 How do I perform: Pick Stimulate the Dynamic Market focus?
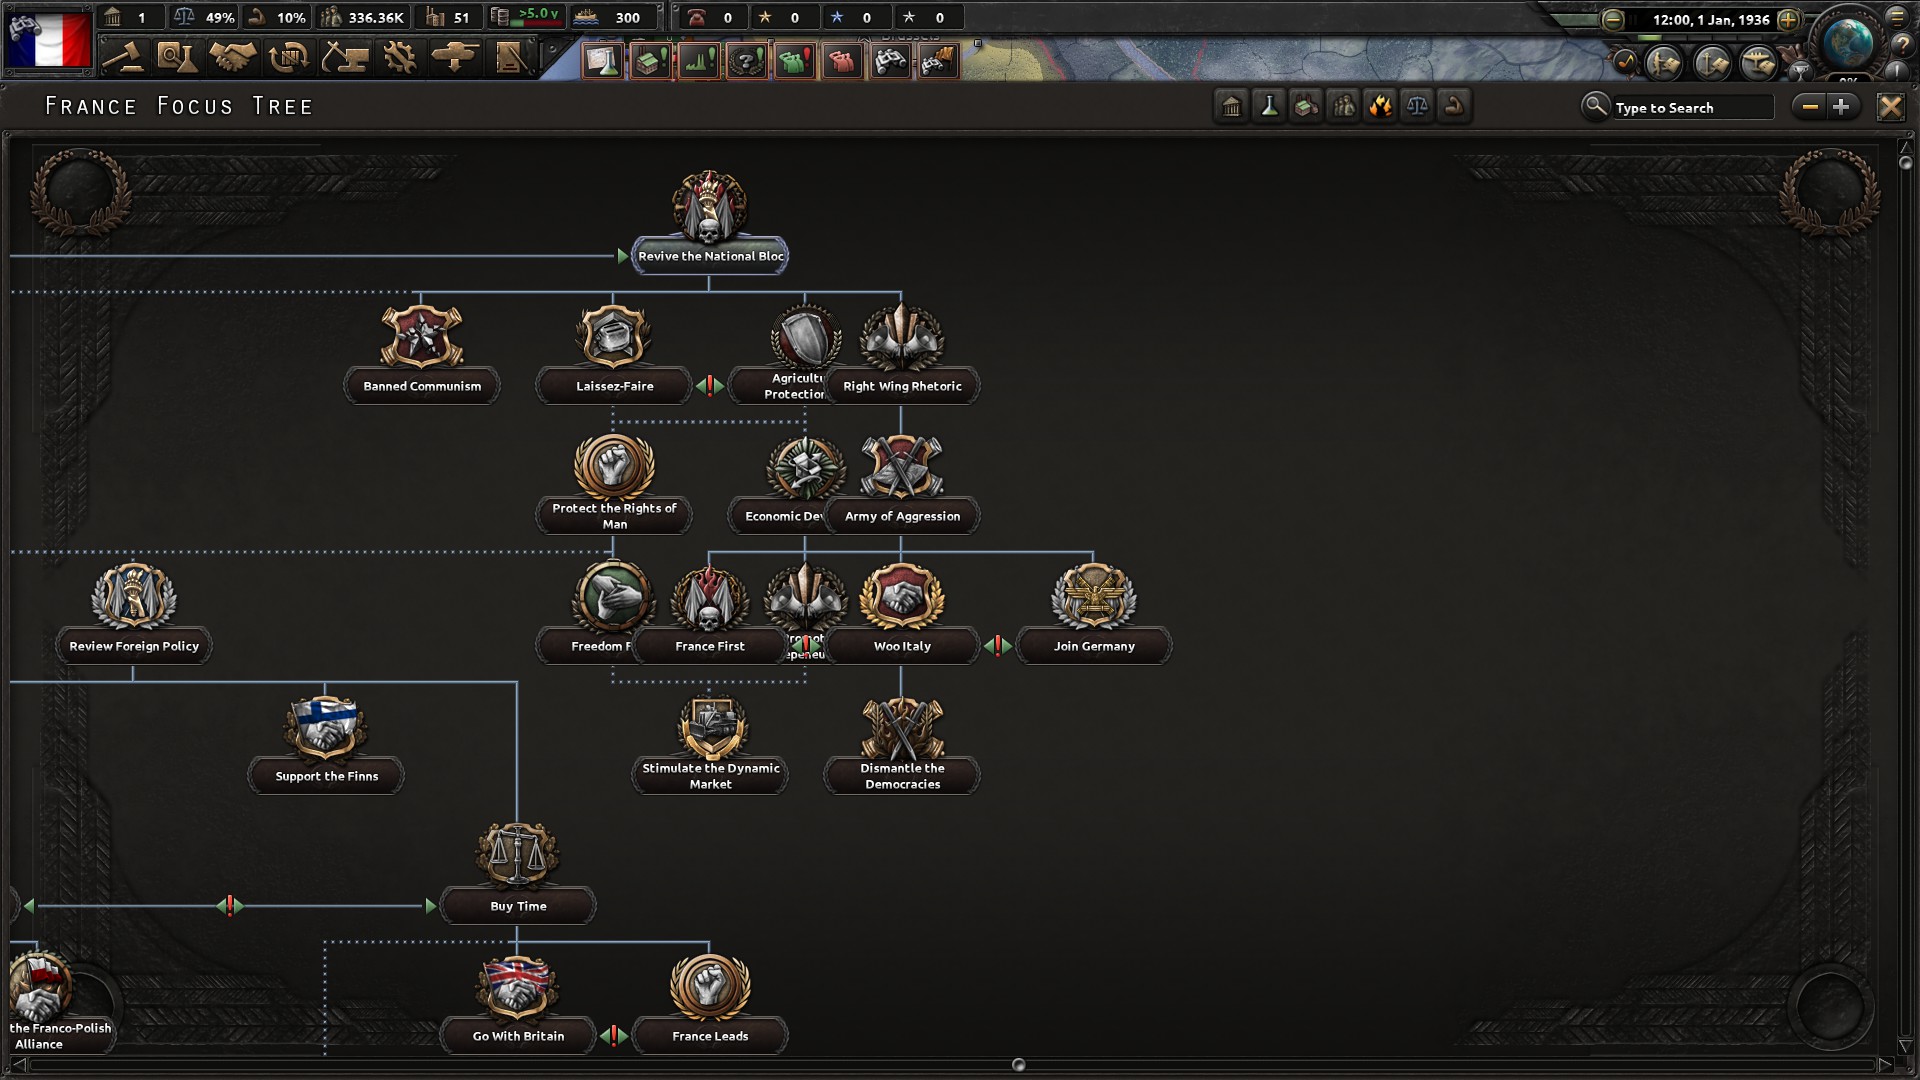710,742
